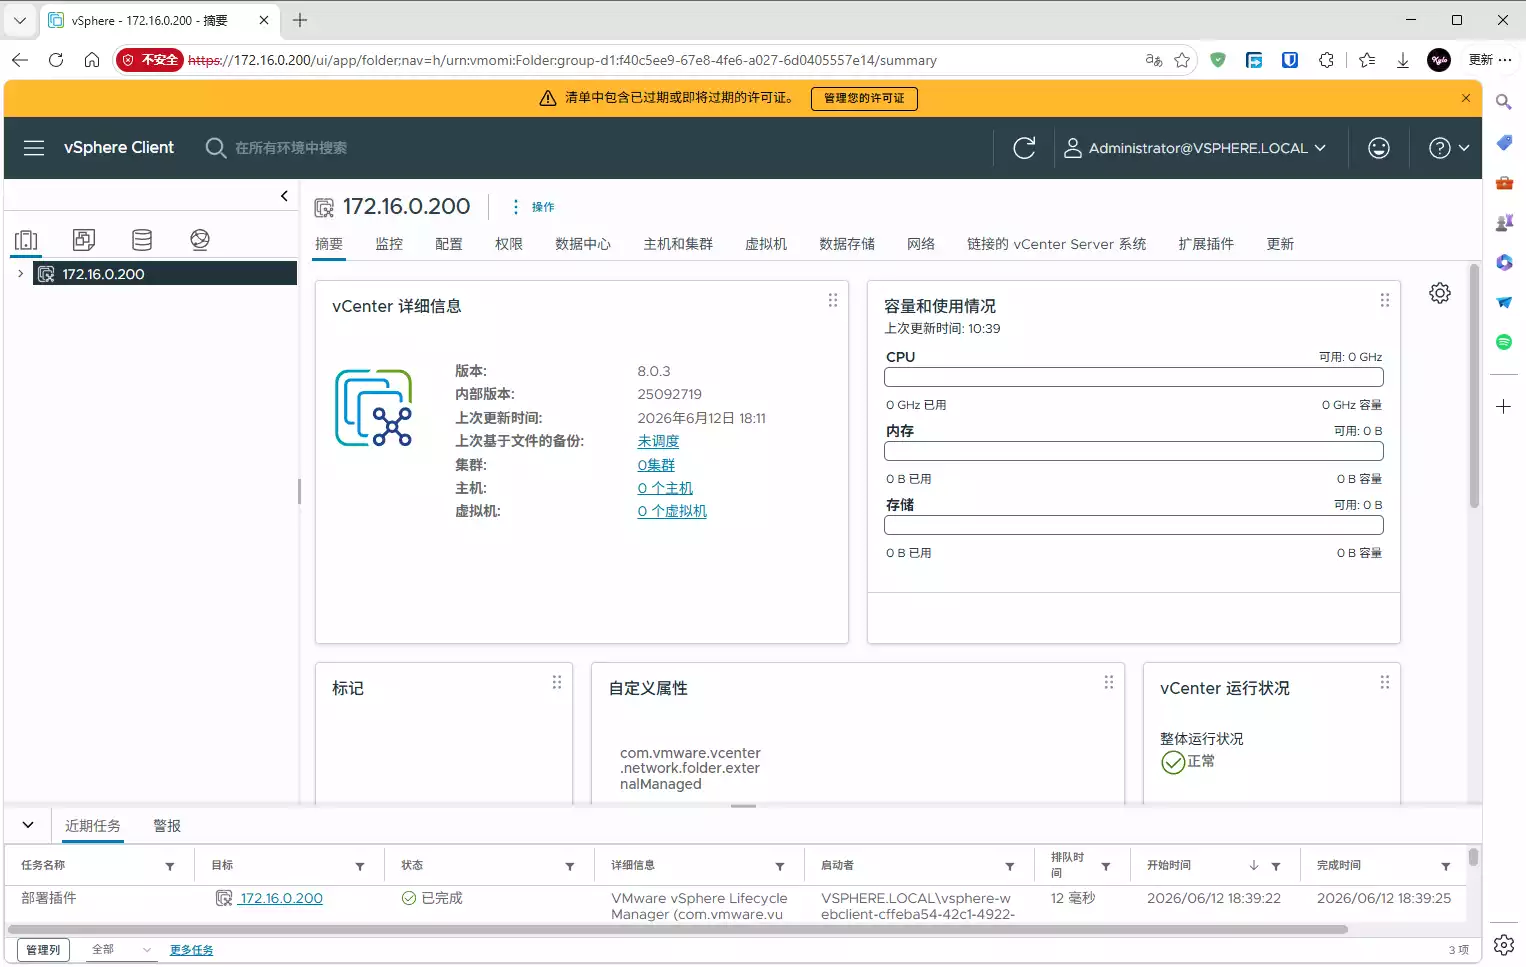Click the summary page vertical scrollbar
The image size is (1526, 967).
(x=1474, y=386)
